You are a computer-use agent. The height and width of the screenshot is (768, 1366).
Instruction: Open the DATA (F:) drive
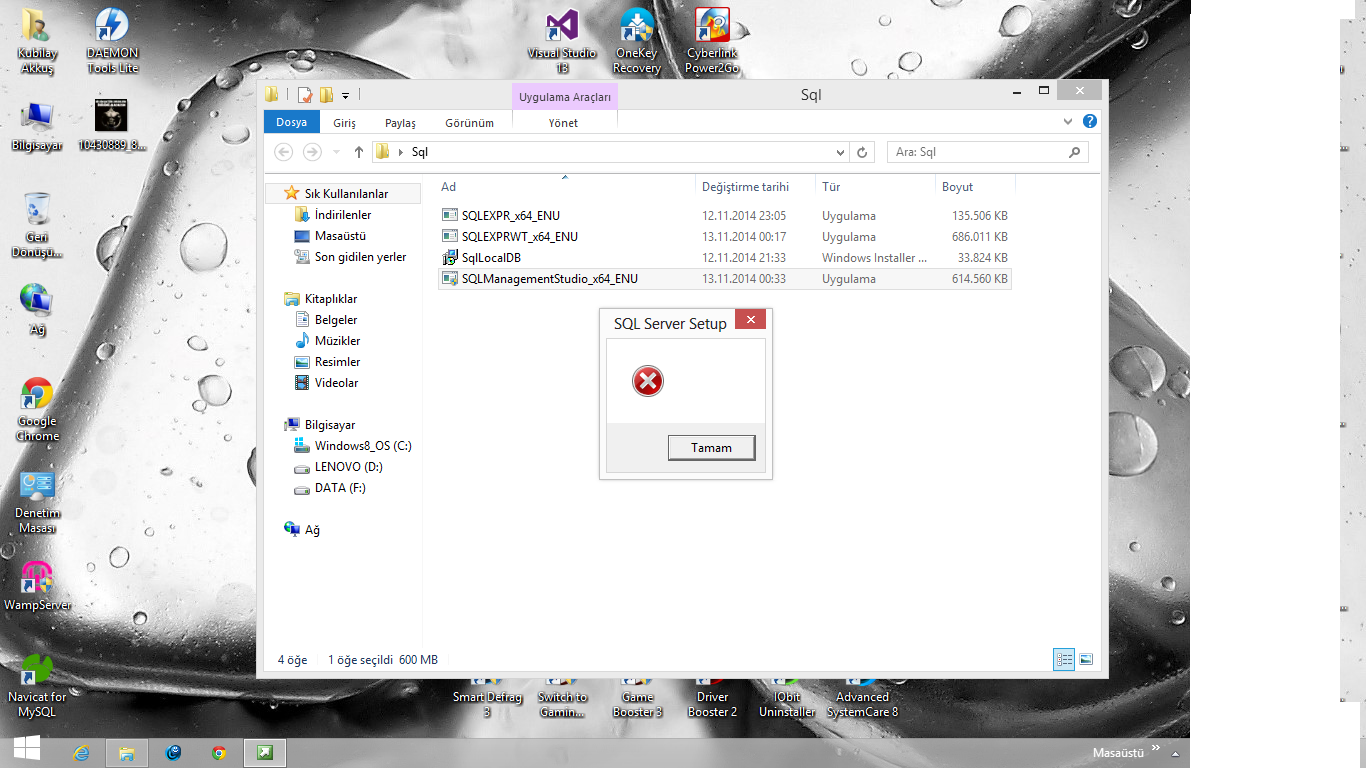coord(330,488)
